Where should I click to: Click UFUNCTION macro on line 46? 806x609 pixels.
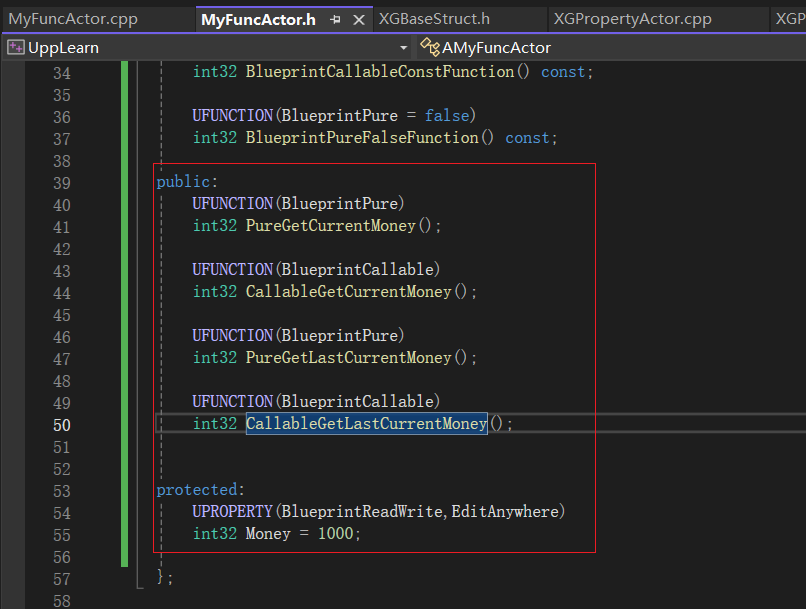[x=232, y=335]
